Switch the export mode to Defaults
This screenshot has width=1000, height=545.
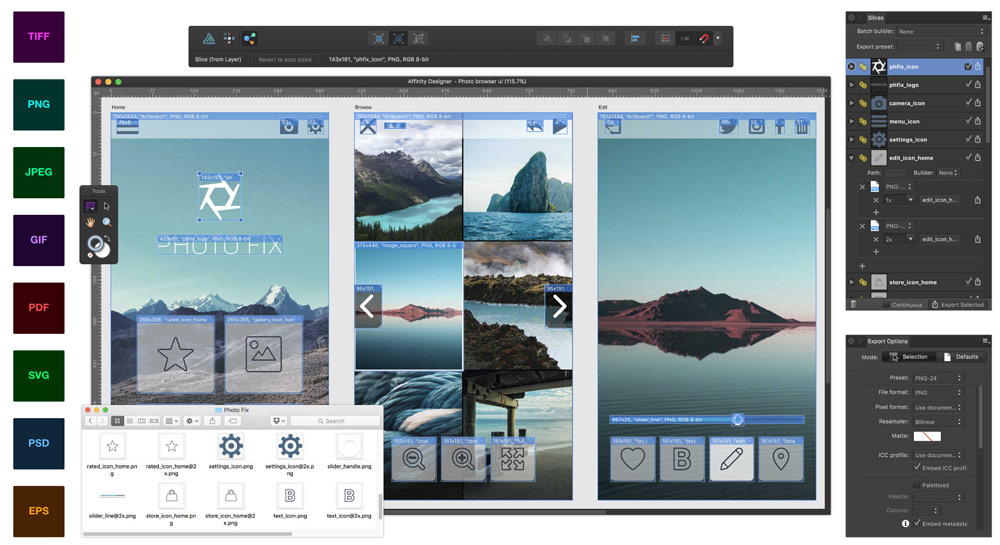pyautogui.click(x=962, y=357)
